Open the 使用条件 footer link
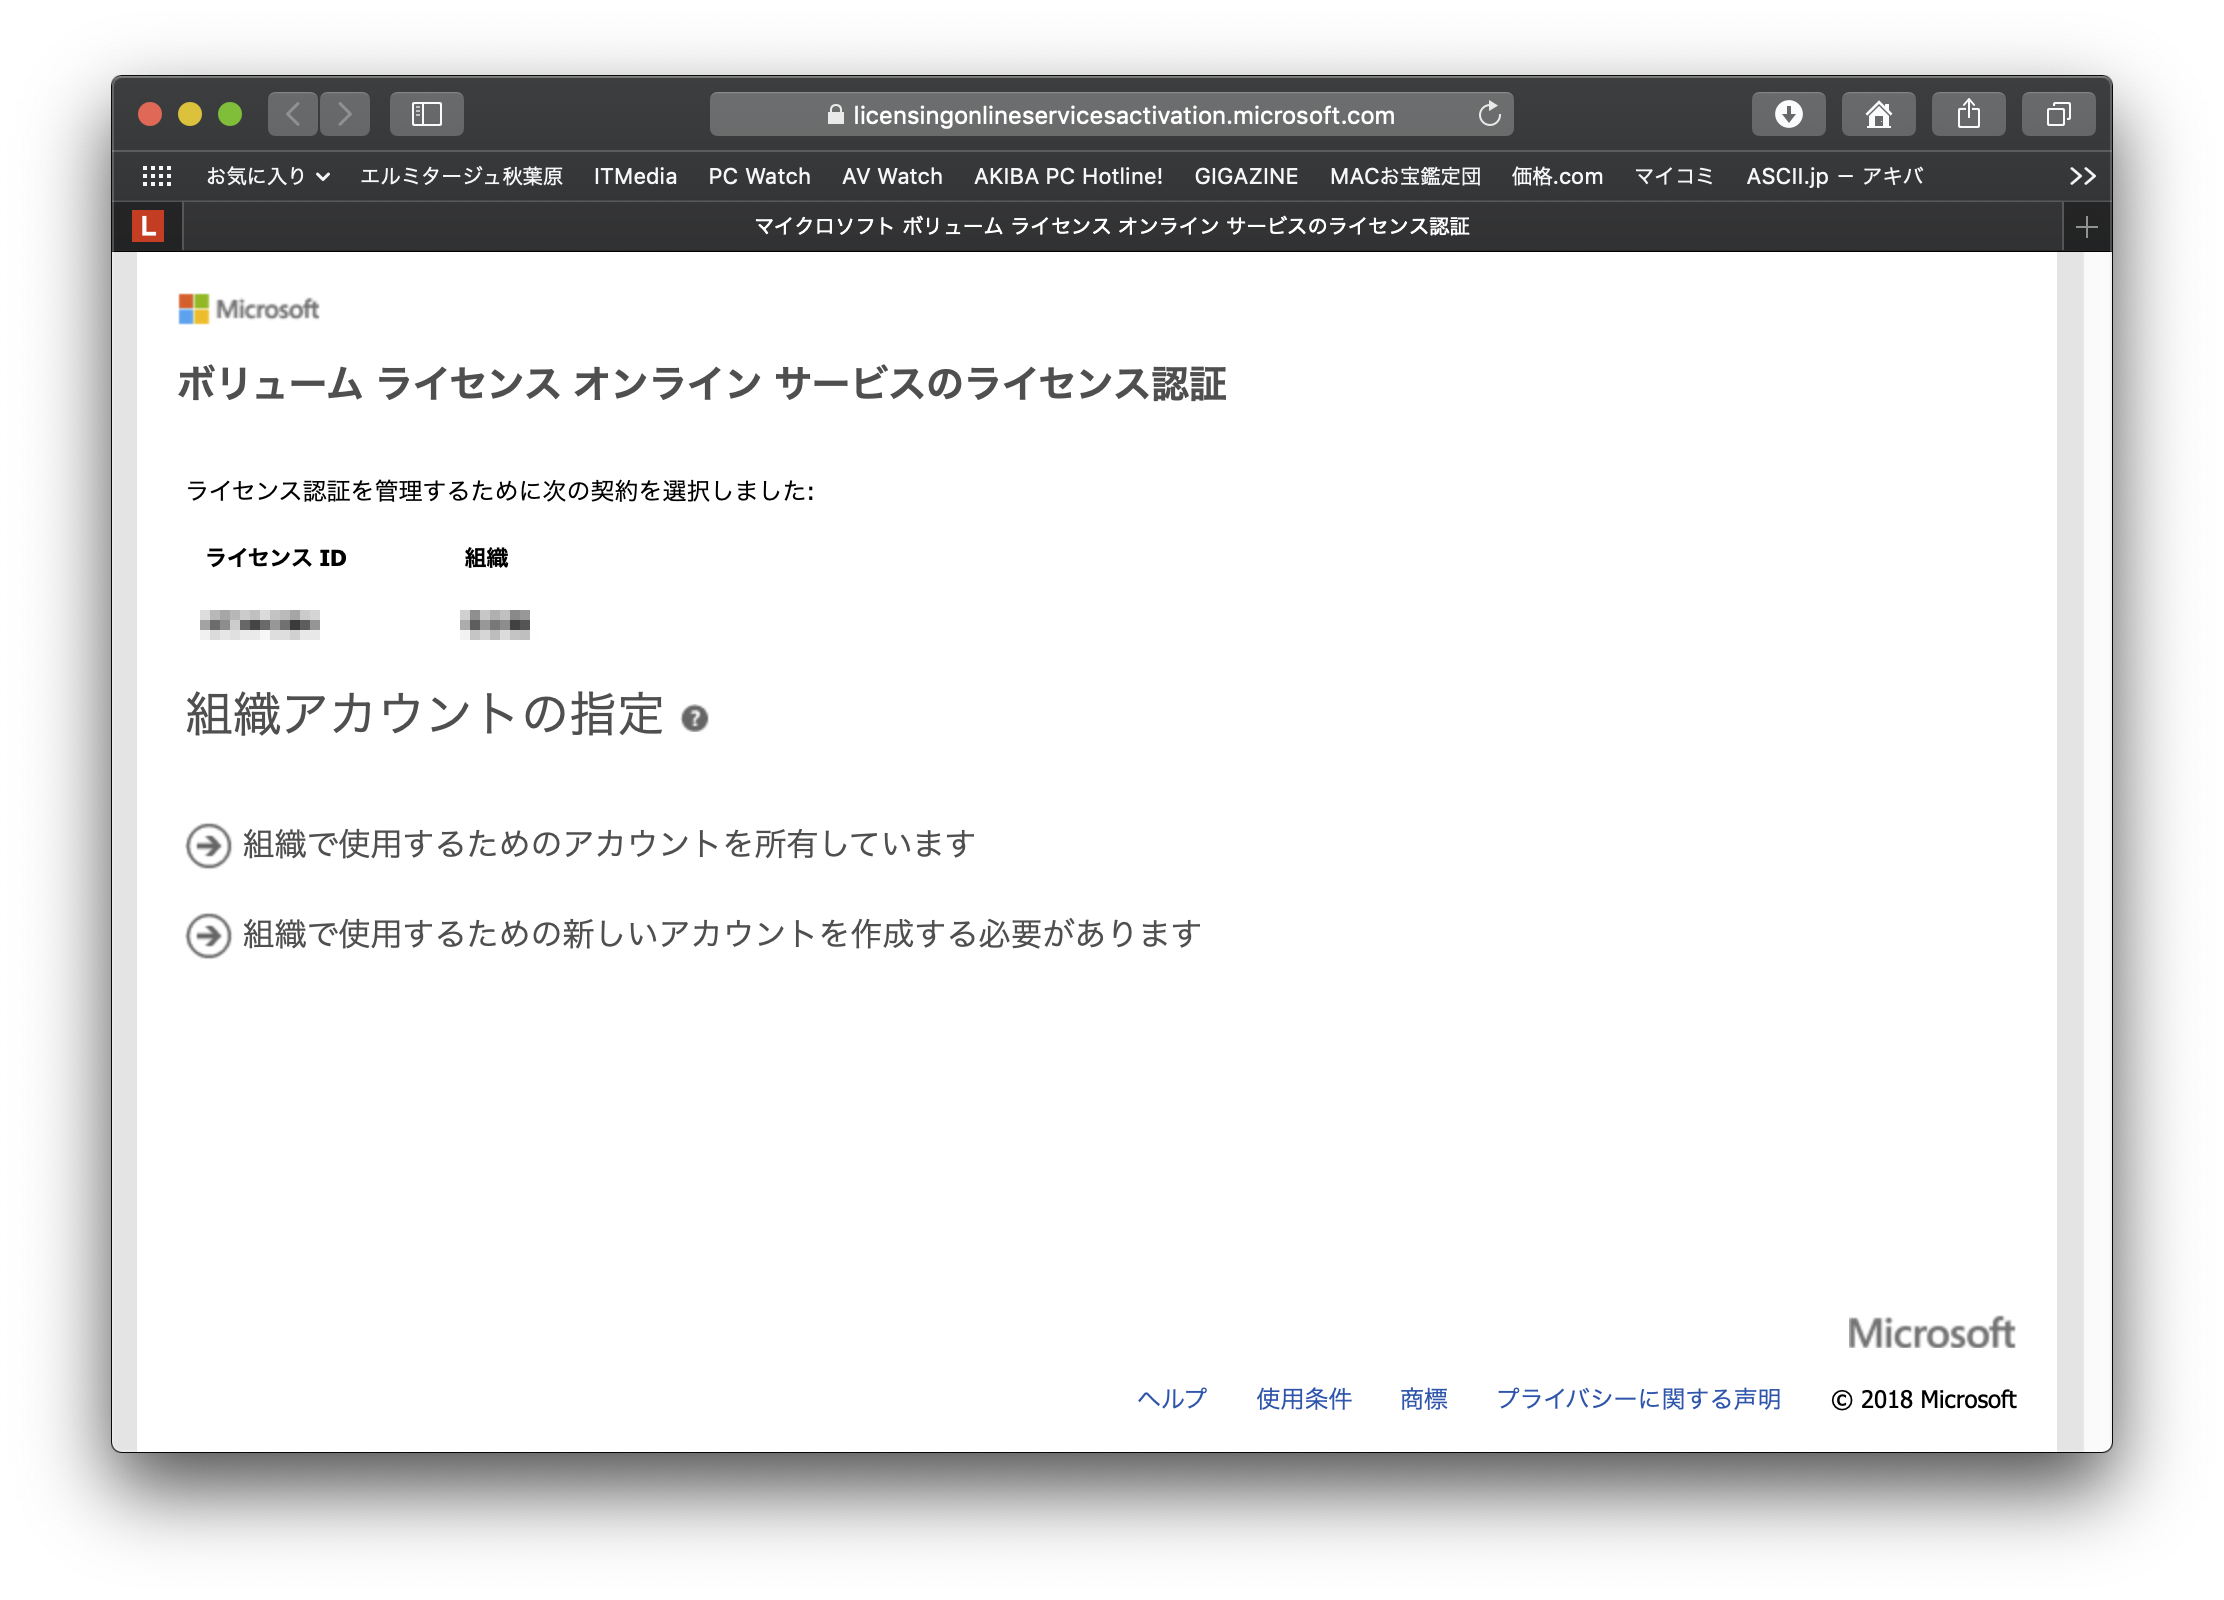This screenshot has height=1600, width=2224. coord(1304,1398)
